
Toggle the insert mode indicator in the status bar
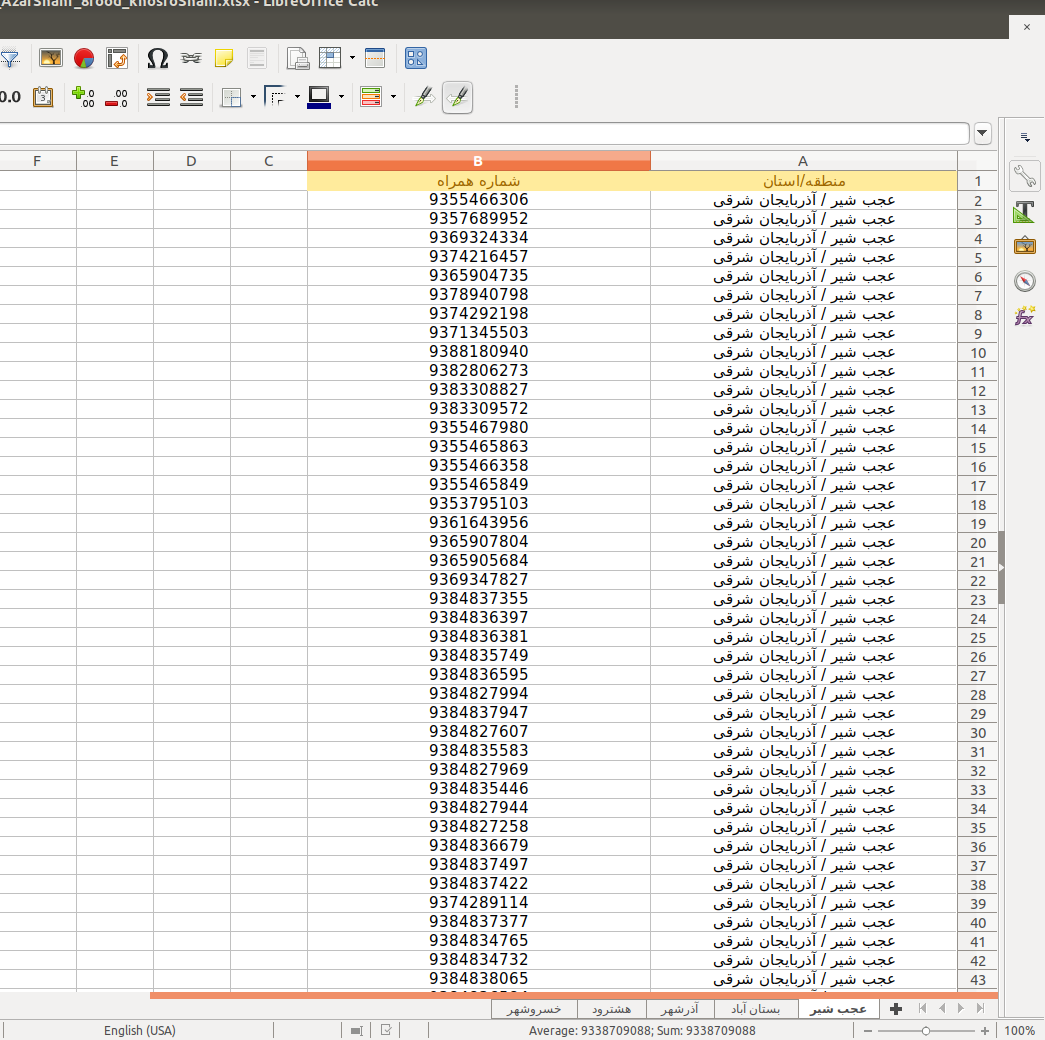[357, 1031]
